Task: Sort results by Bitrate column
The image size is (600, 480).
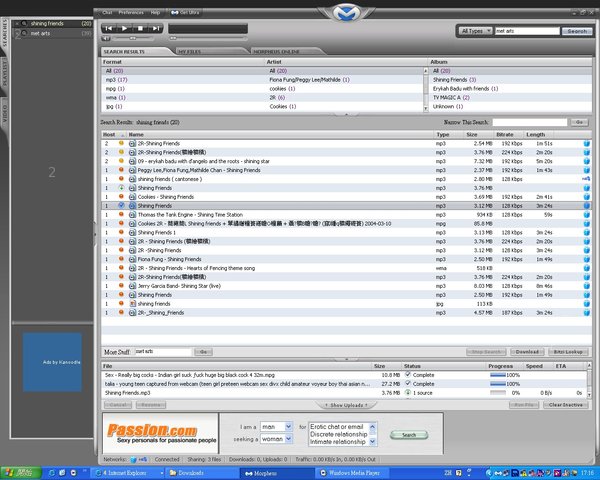Action: pos(508,135)
